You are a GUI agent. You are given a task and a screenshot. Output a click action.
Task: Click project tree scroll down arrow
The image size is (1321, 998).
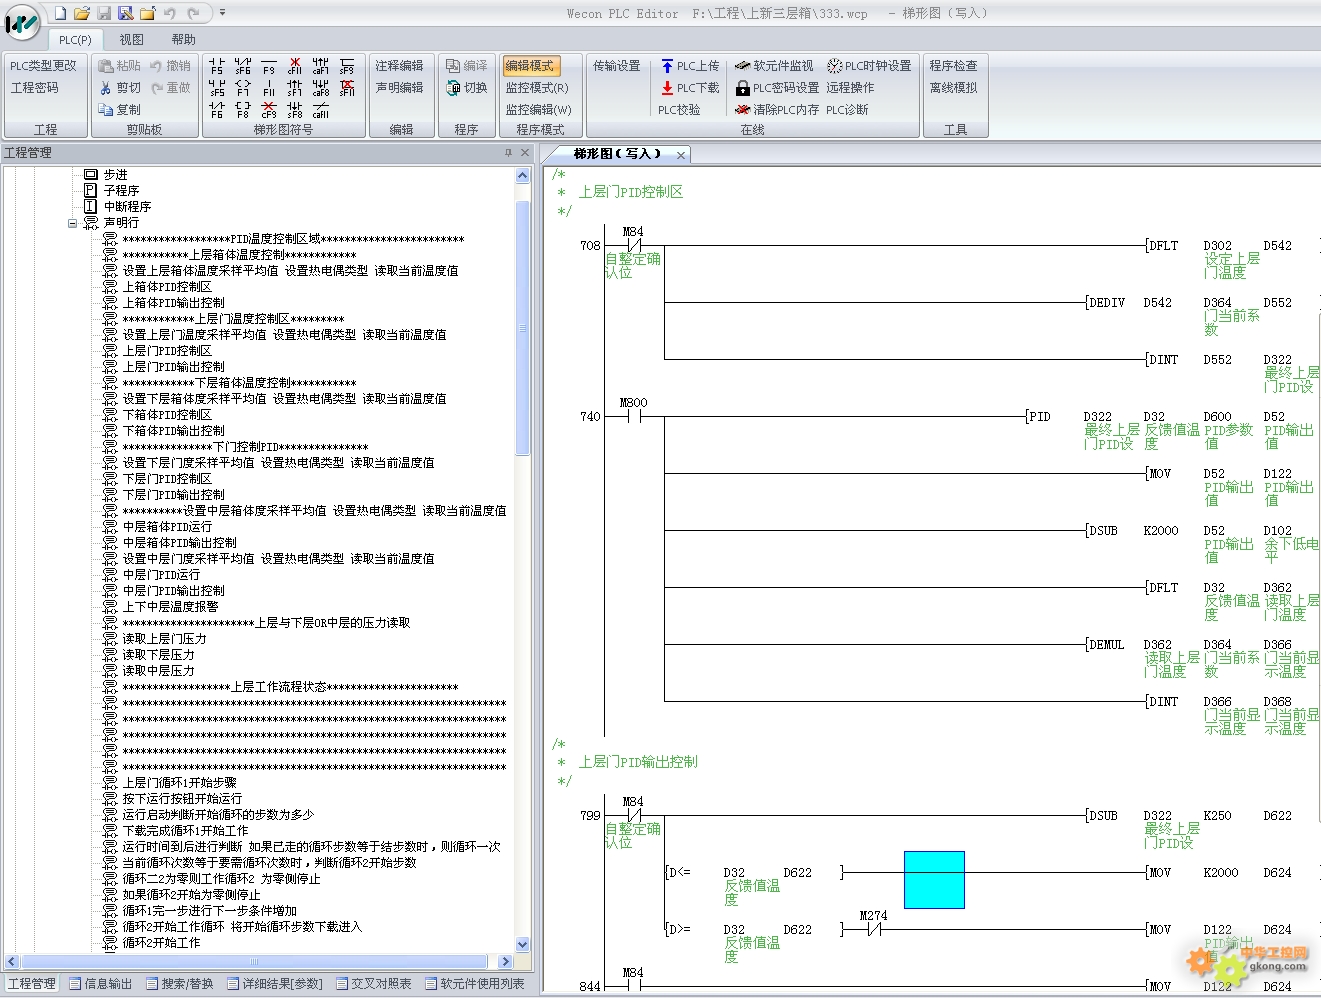pyautogui.click(x=522, y=944)
